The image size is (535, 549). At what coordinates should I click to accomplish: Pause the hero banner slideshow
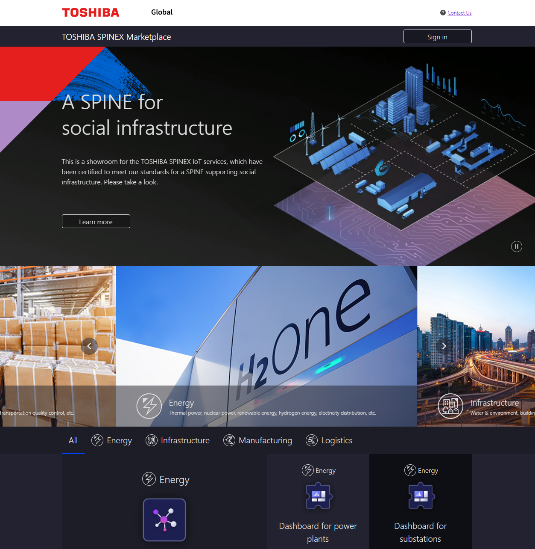[x=516, y=246]
